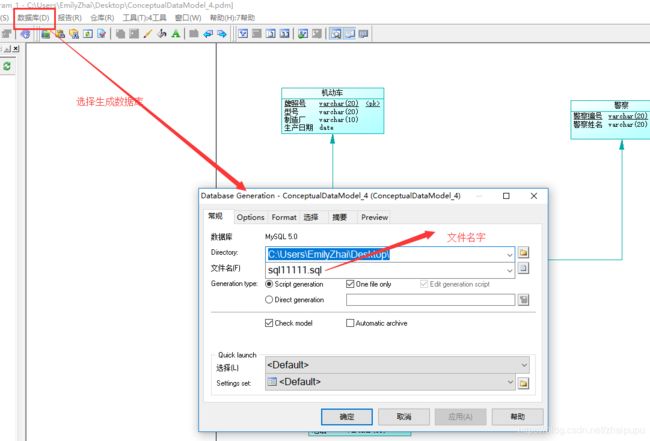The height and width of the screenshot is (441, 650).
Task: Open the 仓库(R) menu
Action: (102, 18)
